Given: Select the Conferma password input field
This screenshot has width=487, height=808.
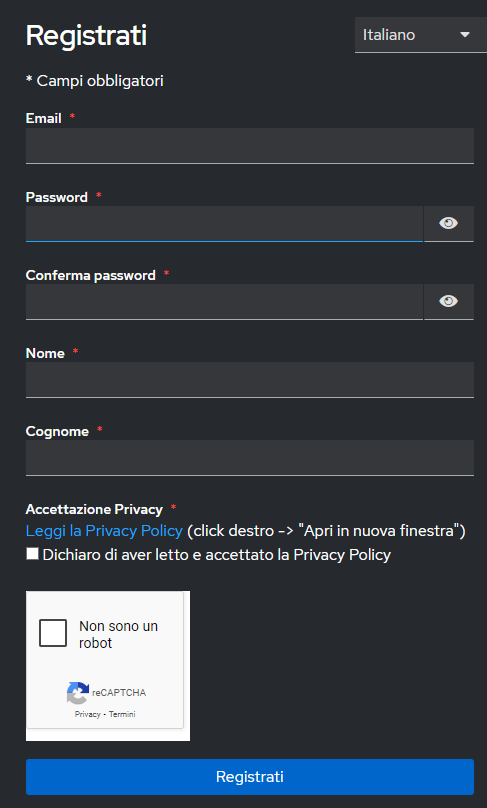Looking at the screenshot, I should pyautogui.click(x=224, y=301).
